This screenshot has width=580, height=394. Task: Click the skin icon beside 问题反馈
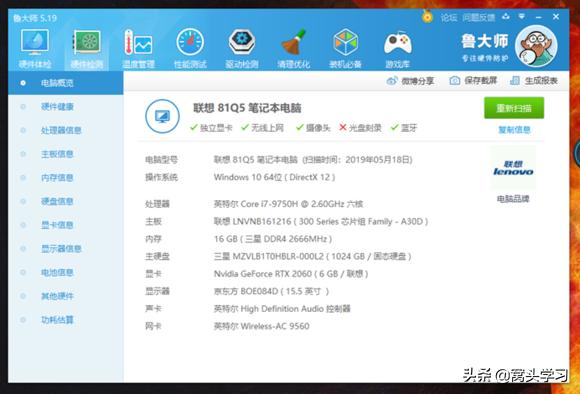click(506, 17)
